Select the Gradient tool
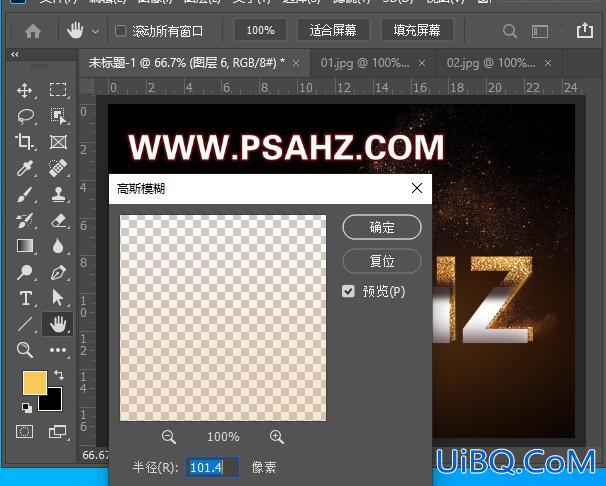 click(25, 246)
